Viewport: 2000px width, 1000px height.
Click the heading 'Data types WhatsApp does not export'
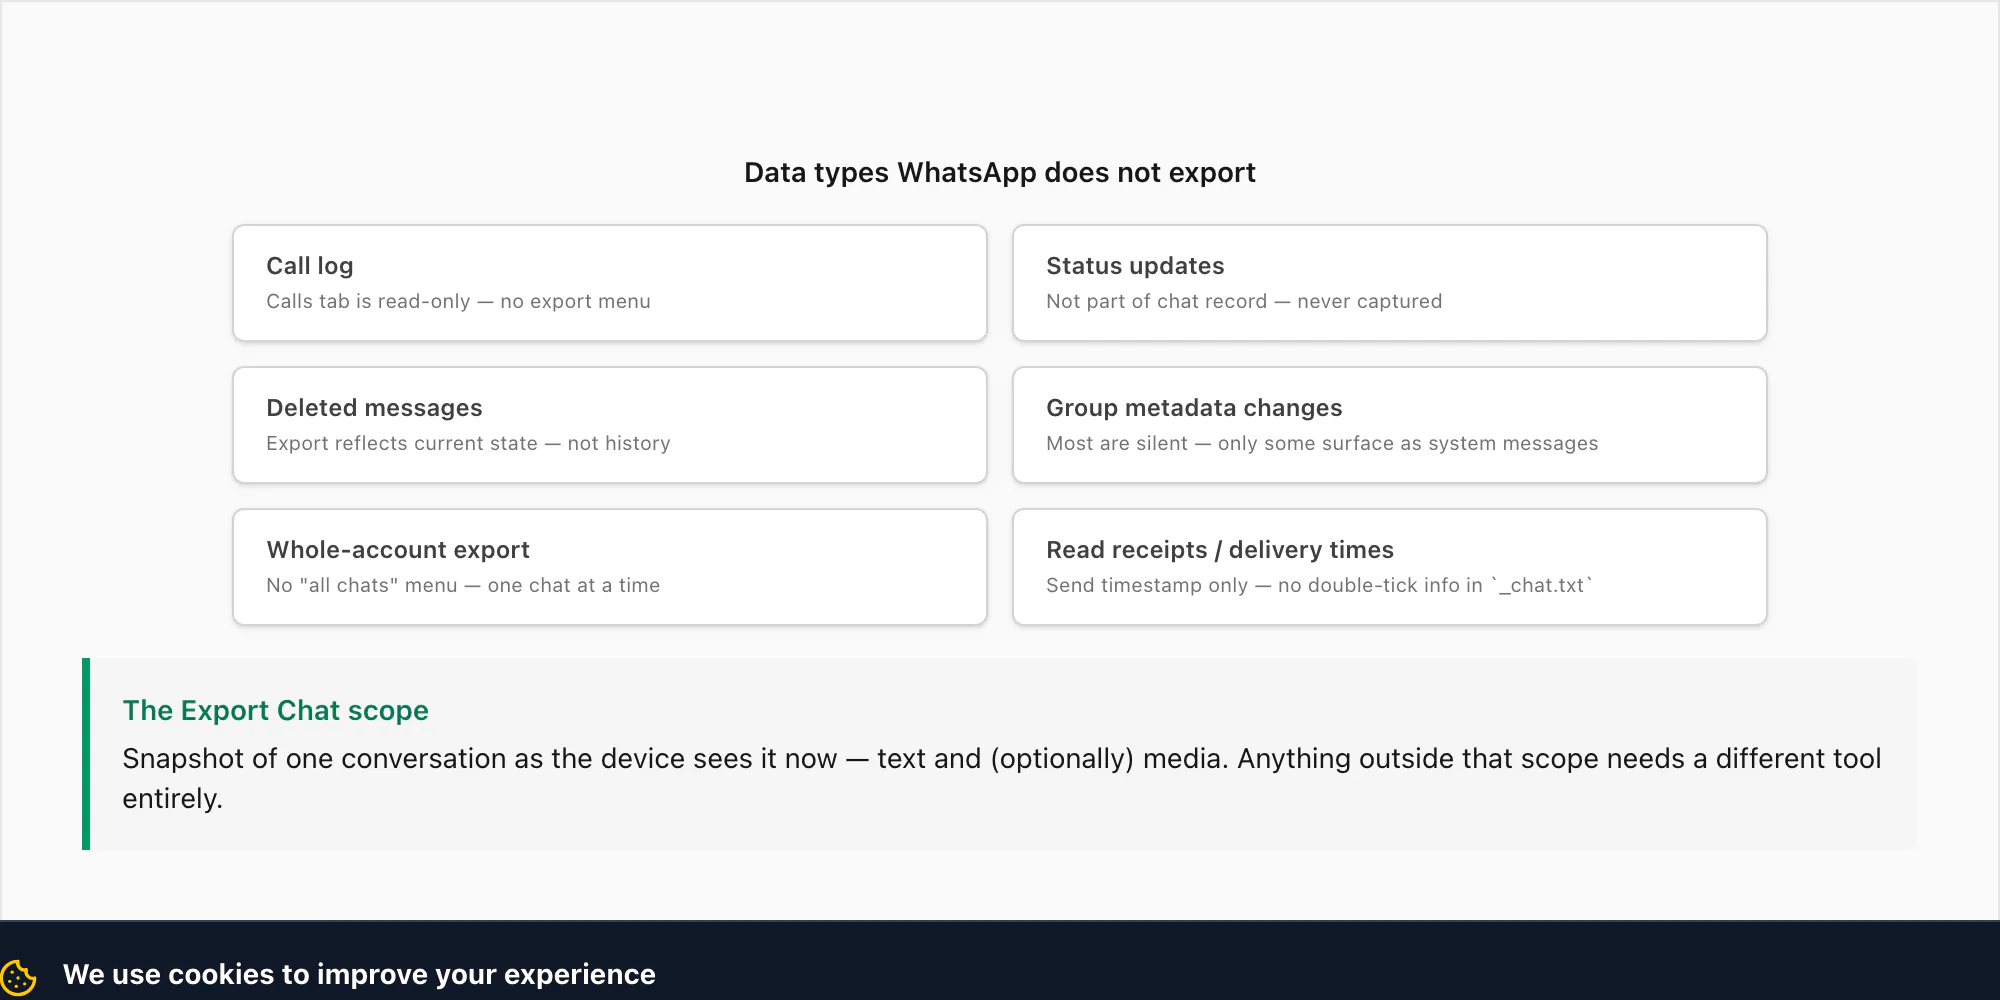pyautogui.click(x=1000, y=173)
